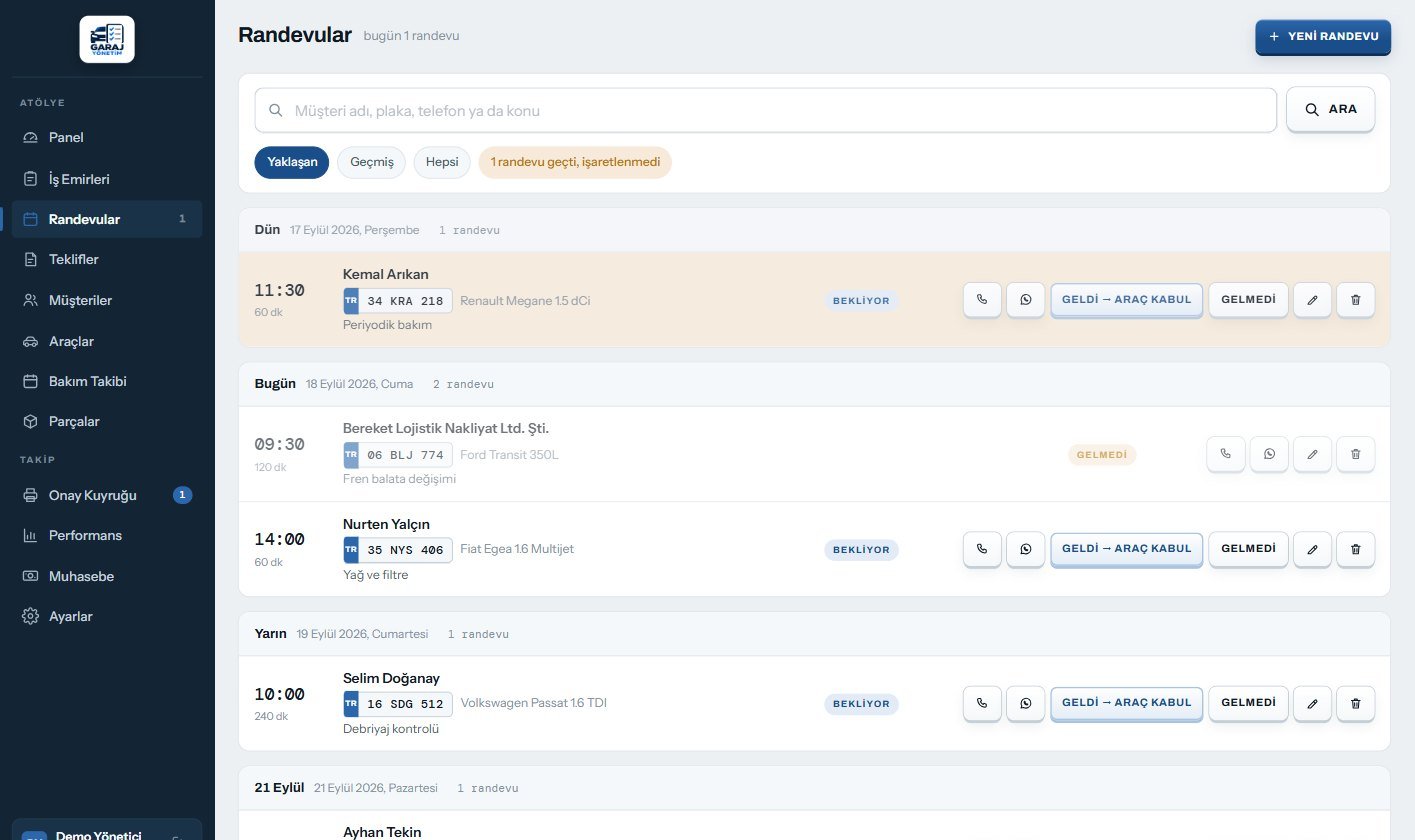1415x840 pixels.
Task: Go to Bakım Takibi page
Action: pyautogui.click(x=107, y=381)
